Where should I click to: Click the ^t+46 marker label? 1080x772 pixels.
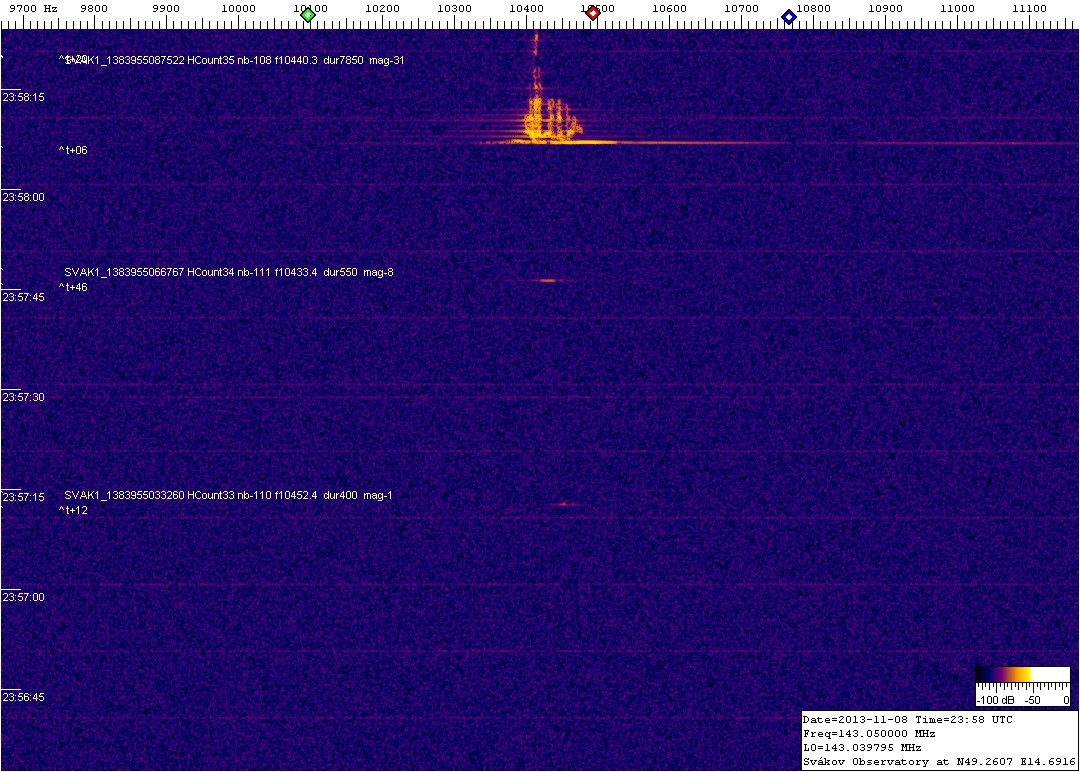tap(73, 287)
